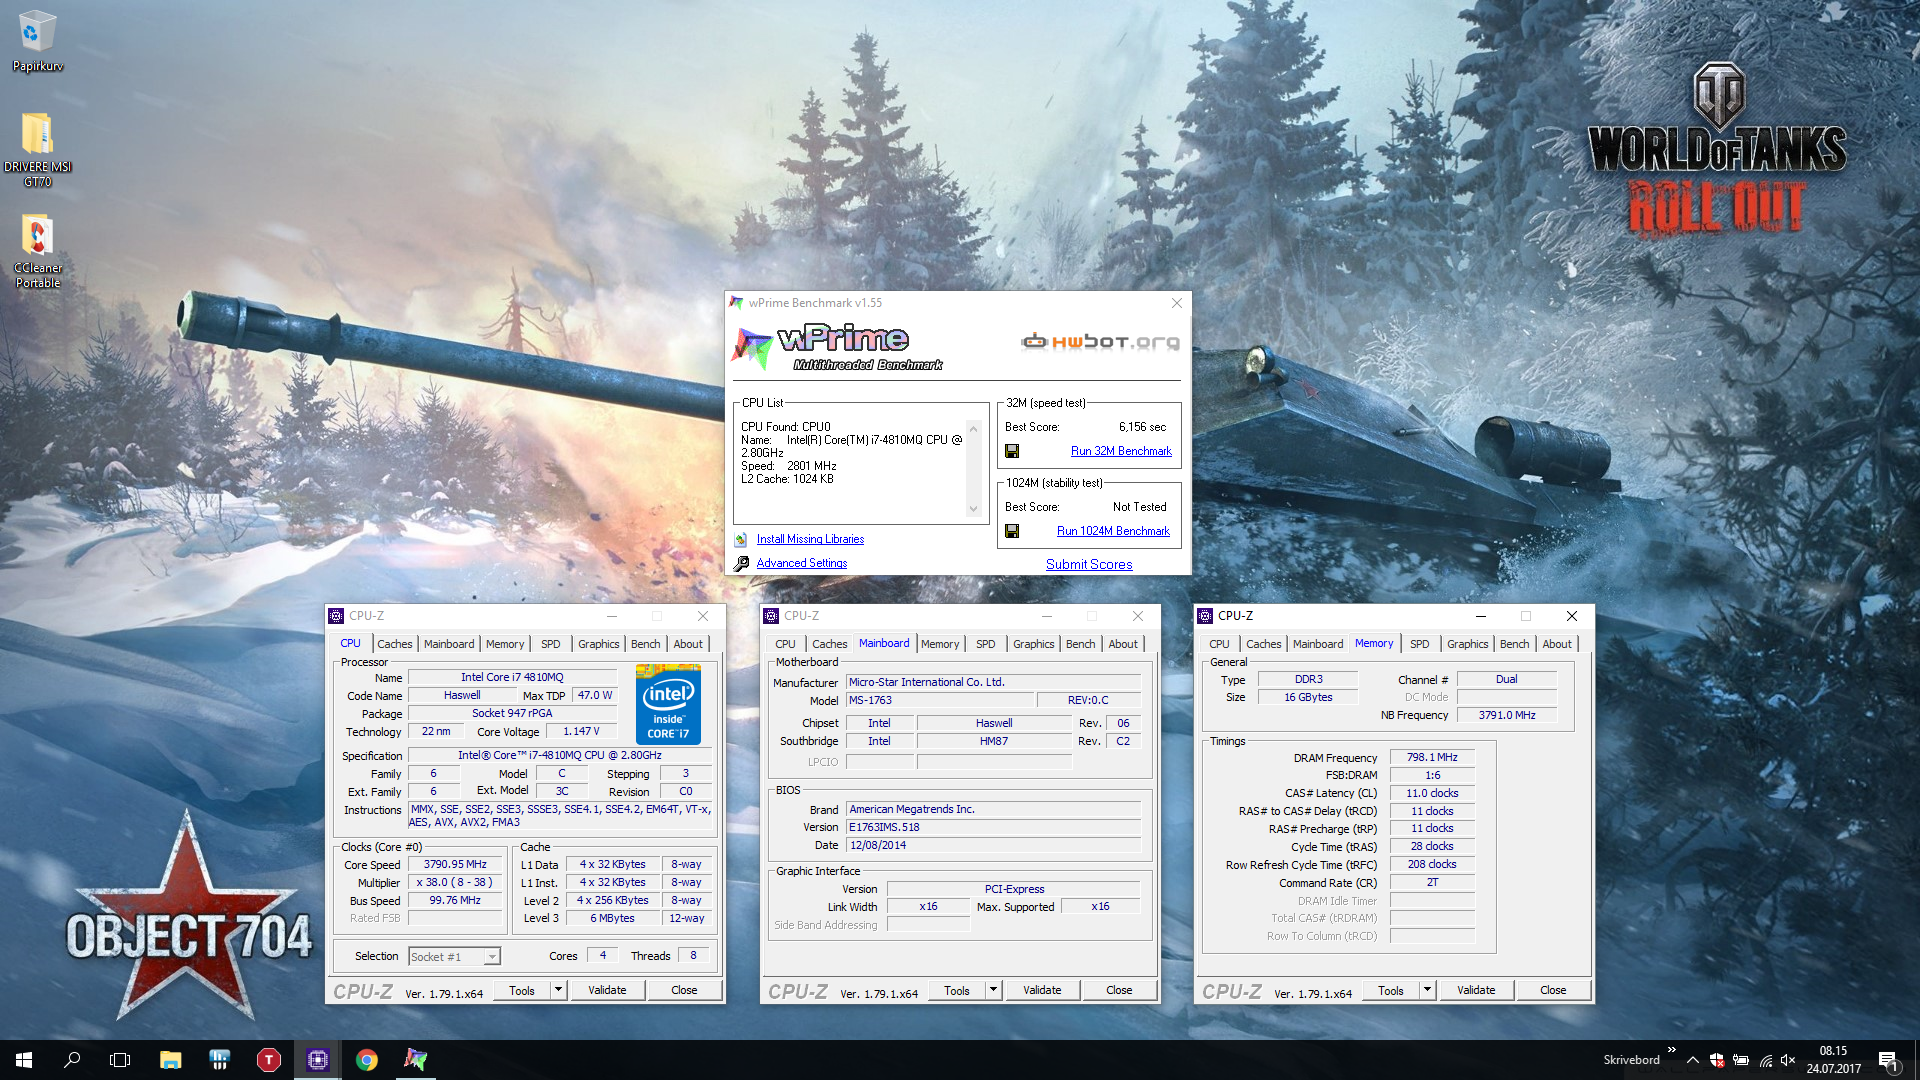Open the taskbar search magnifier
Screen dimensions: 1920x1080
(72, 1060)
